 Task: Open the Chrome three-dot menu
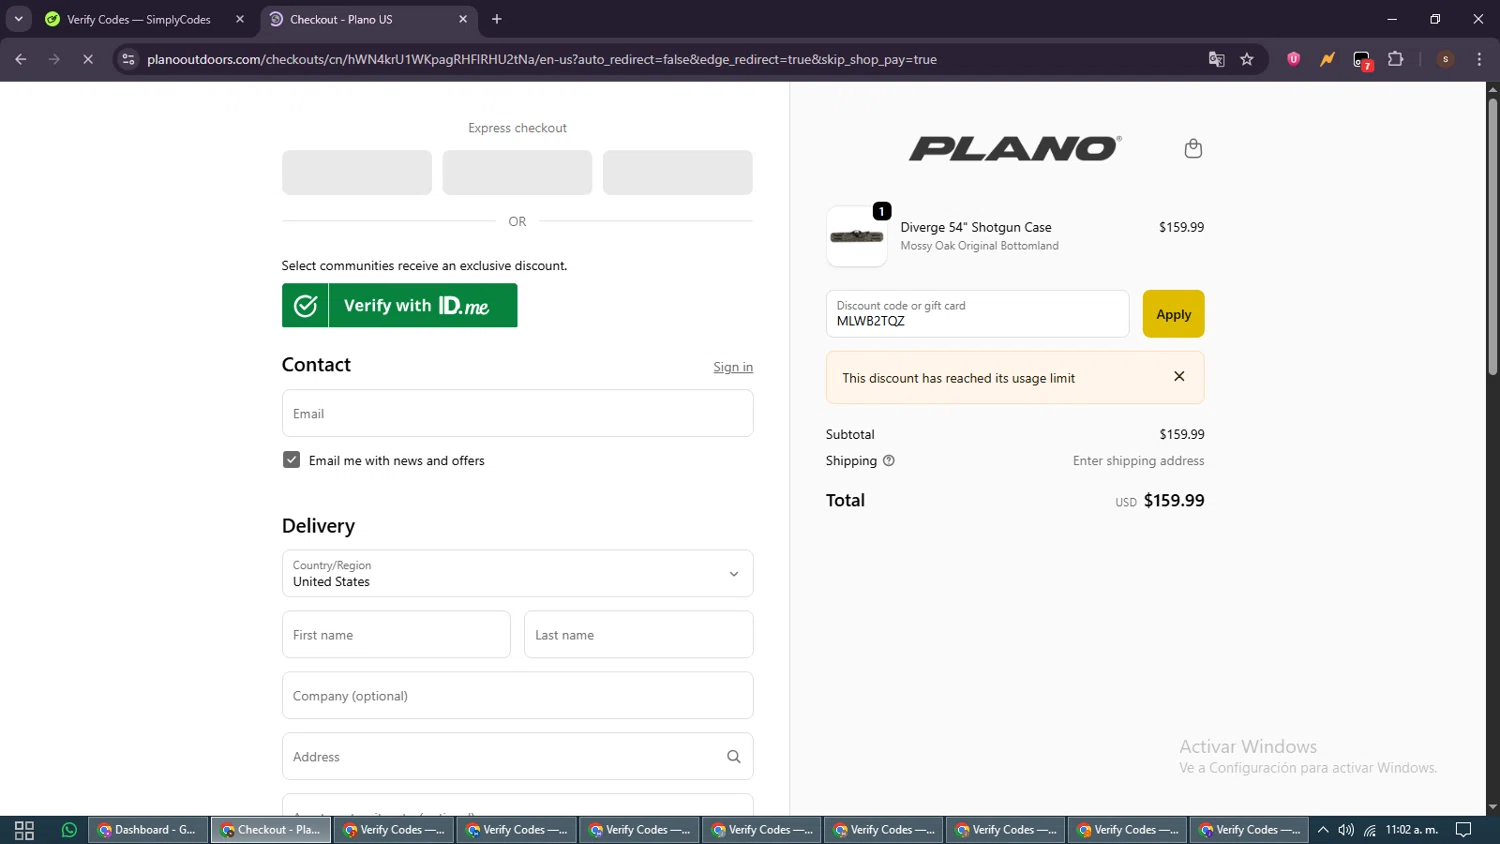[1480, 60]
